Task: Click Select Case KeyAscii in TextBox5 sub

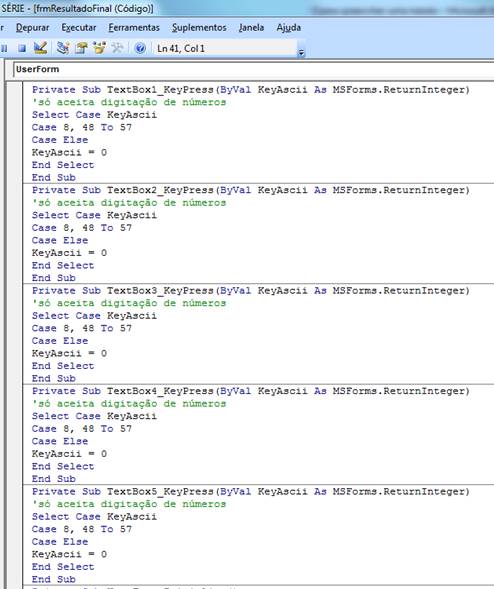Action: tap(94, 517)
